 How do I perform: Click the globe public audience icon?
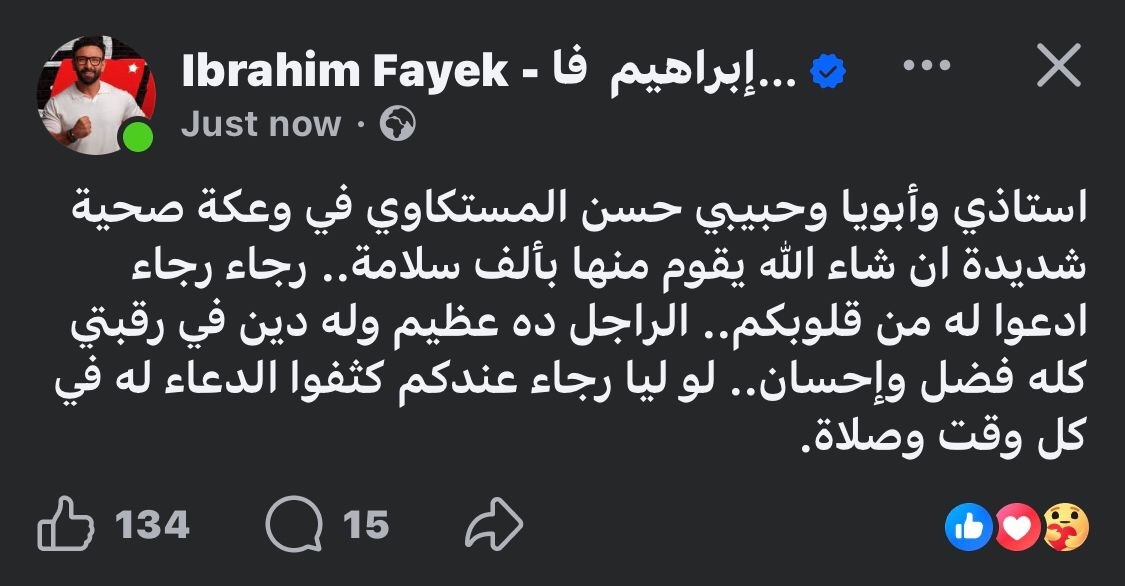tap(398, 125)
